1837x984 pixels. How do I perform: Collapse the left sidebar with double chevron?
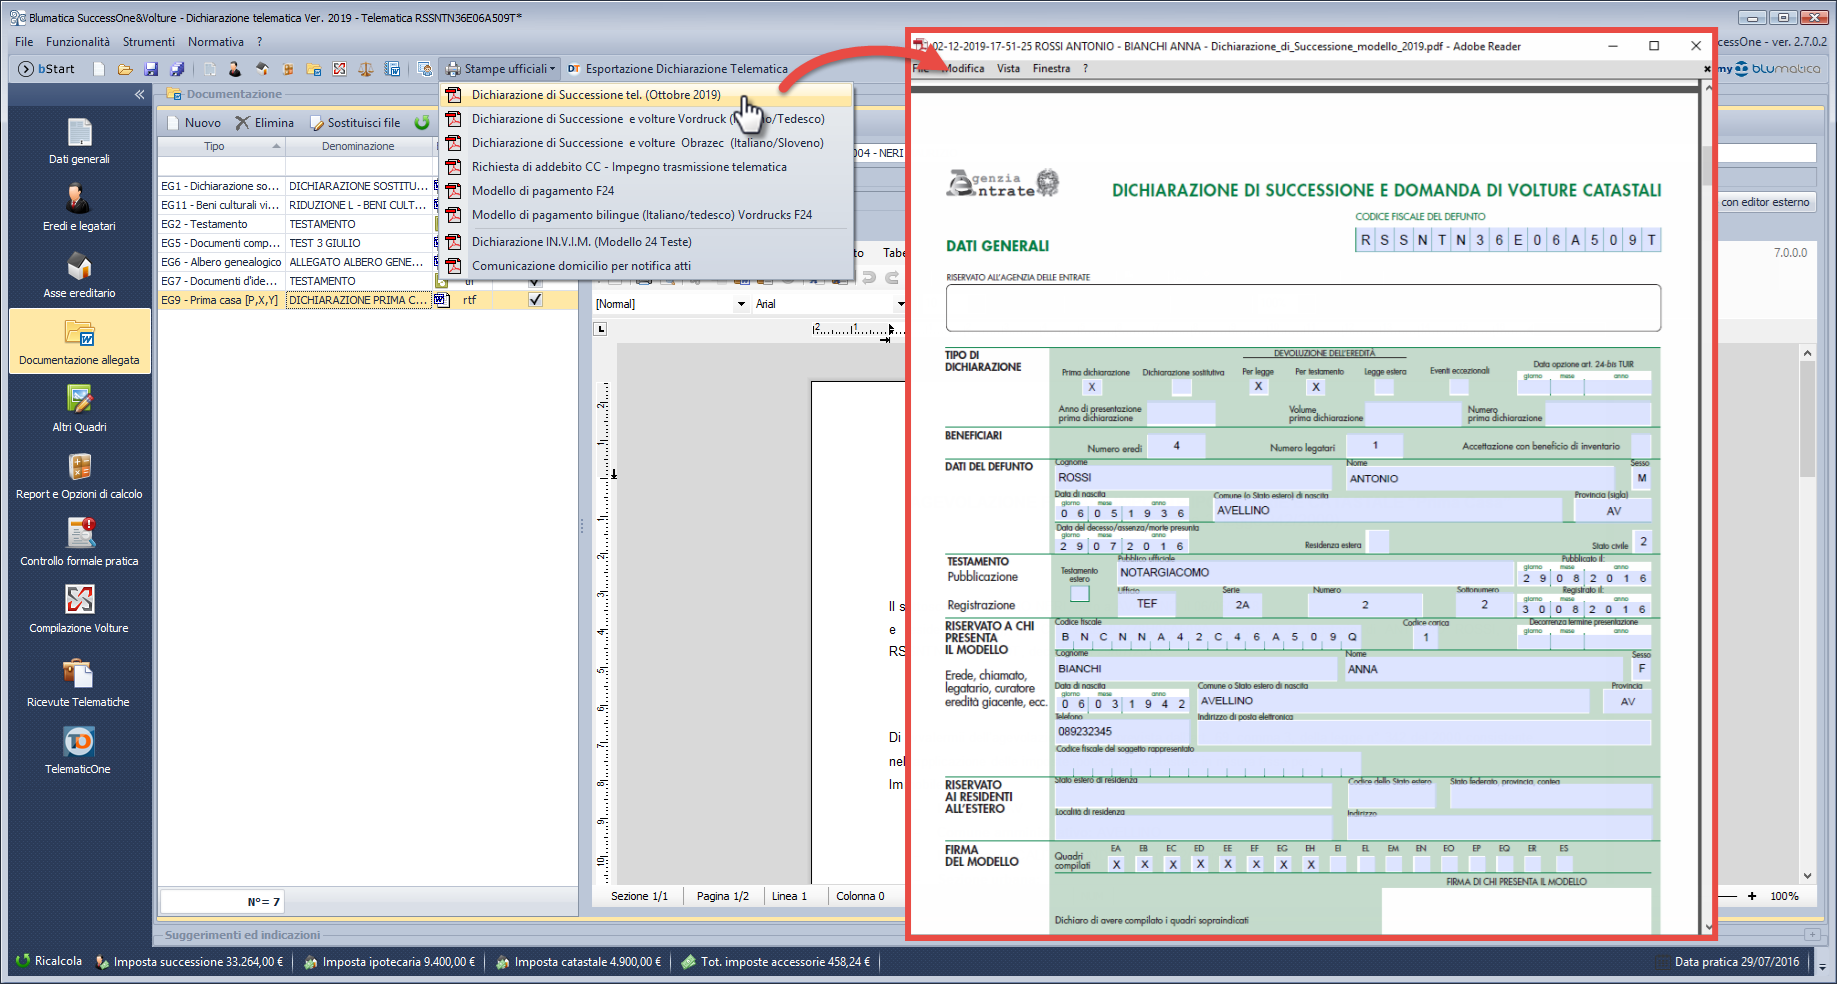[139, 94]
